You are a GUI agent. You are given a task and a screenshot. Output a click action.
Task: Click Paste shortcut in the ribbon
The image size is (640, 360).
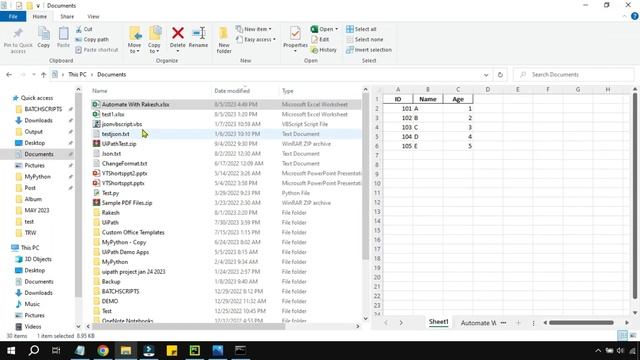(97, 50)
